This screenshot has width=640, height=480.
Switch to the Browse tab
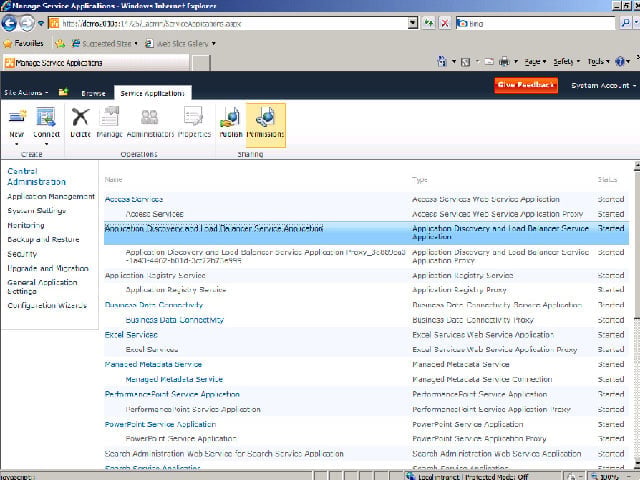tap(93, 93)
